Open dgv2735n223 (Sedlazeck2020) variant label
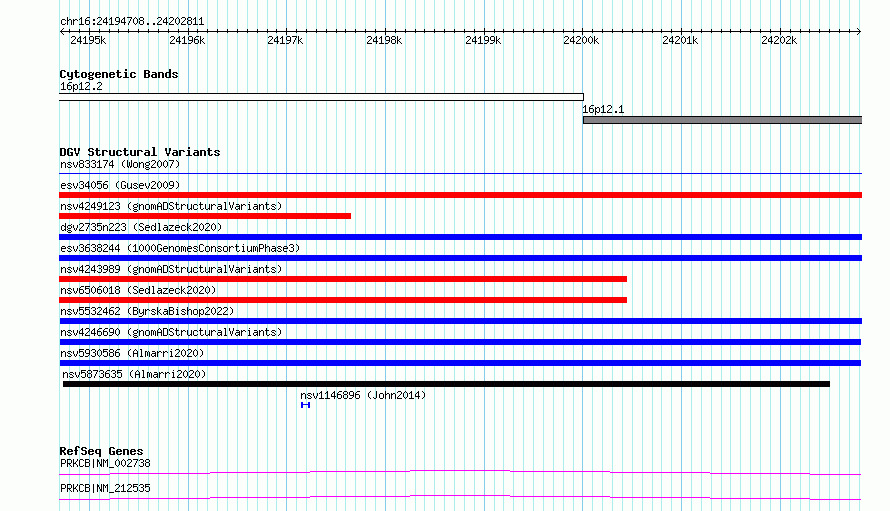The width and height of the screenshot is (890, 511). click(141, 228)
